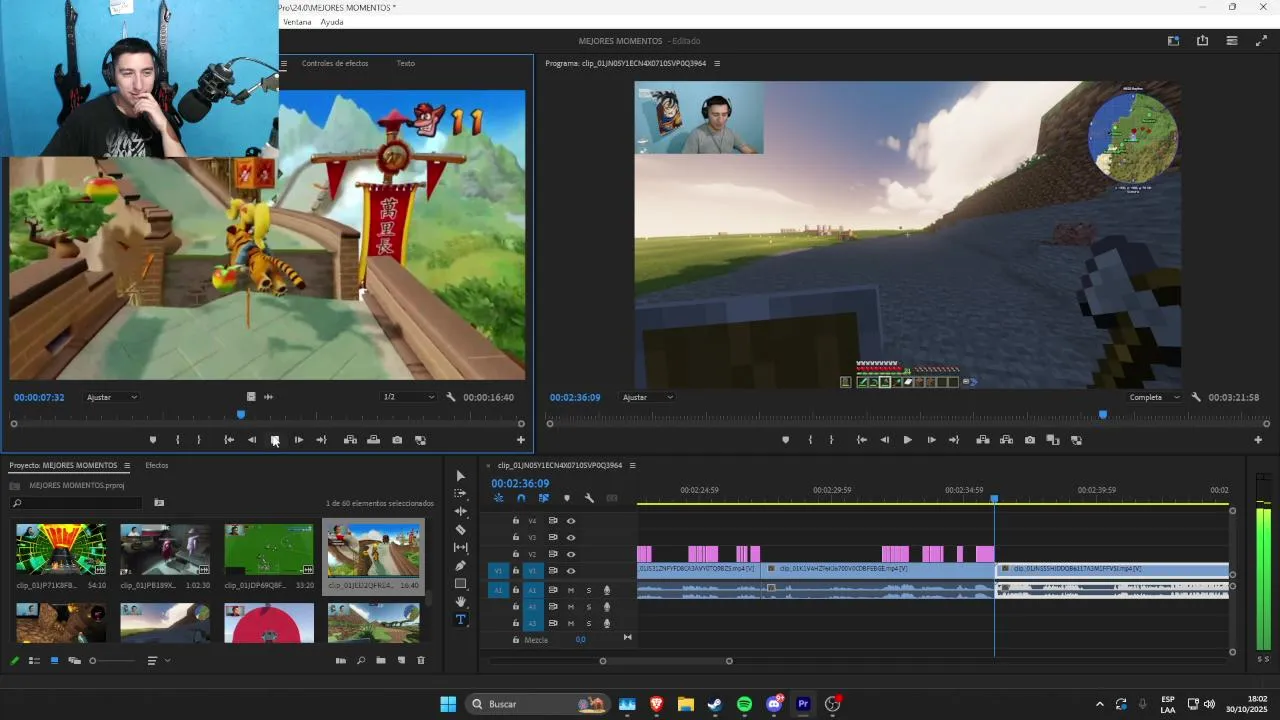Export frame from Source monitor
Viewport: 1280px width, 720px height.
tap(397, 440)
